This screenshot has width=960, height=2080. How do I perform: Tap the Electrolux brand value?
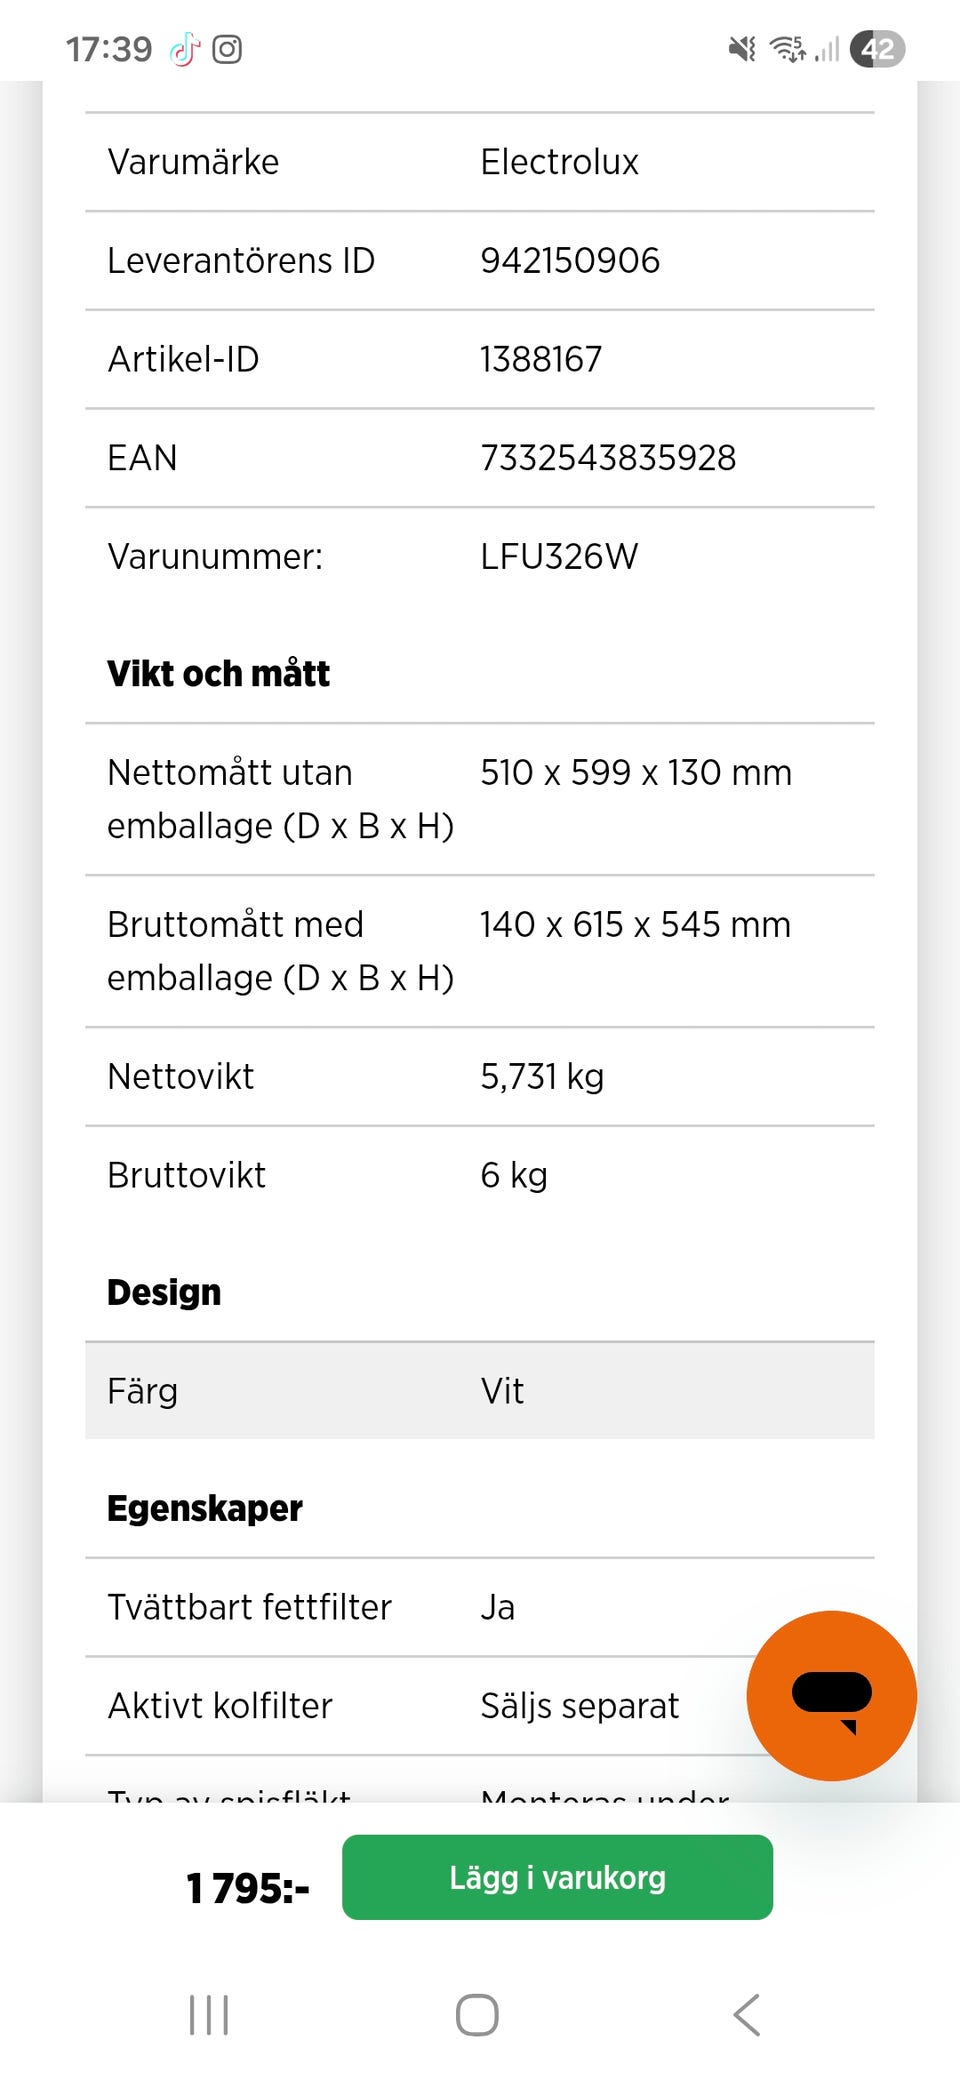(559, 162)
